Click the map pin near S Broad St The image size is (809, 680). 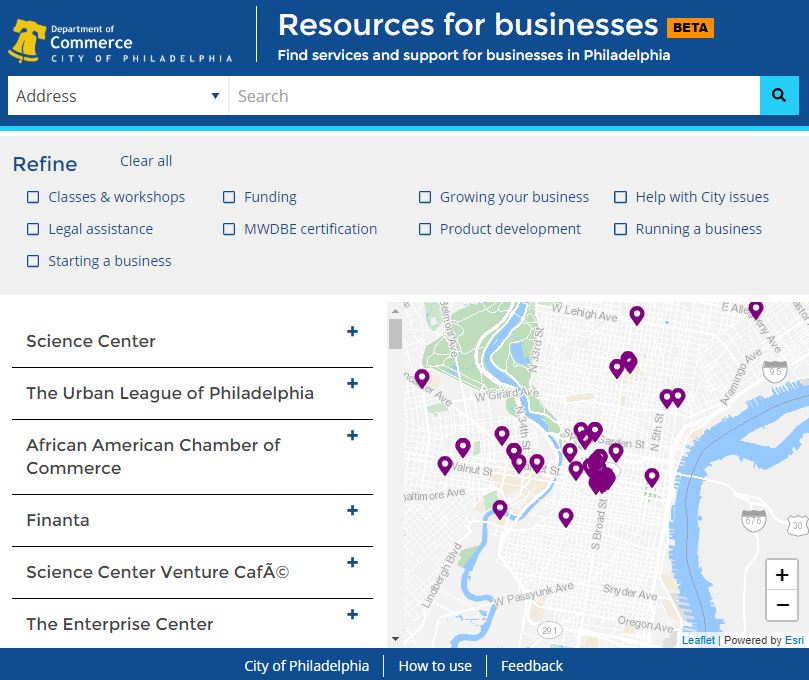(565, 517)
